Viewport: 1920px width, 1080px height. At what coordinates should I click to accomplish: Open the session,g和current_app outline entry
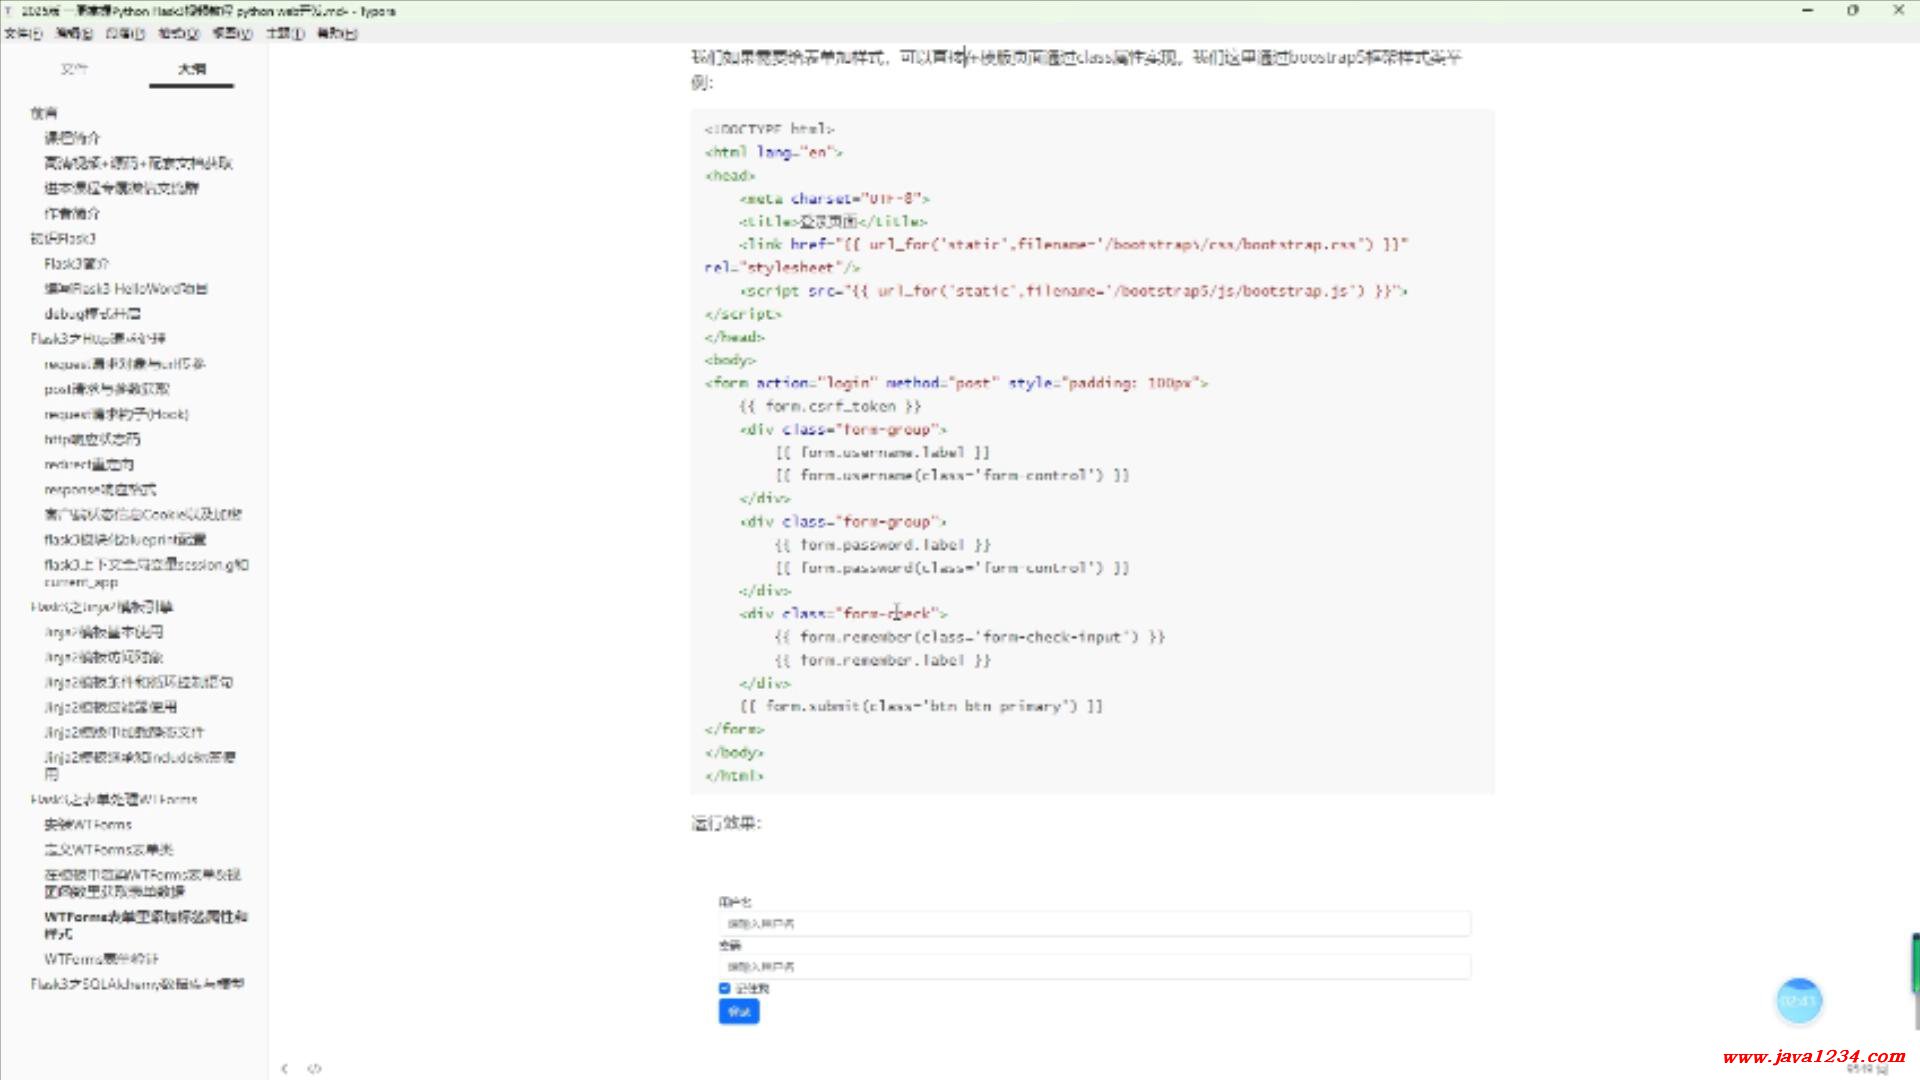coord(146,573)
